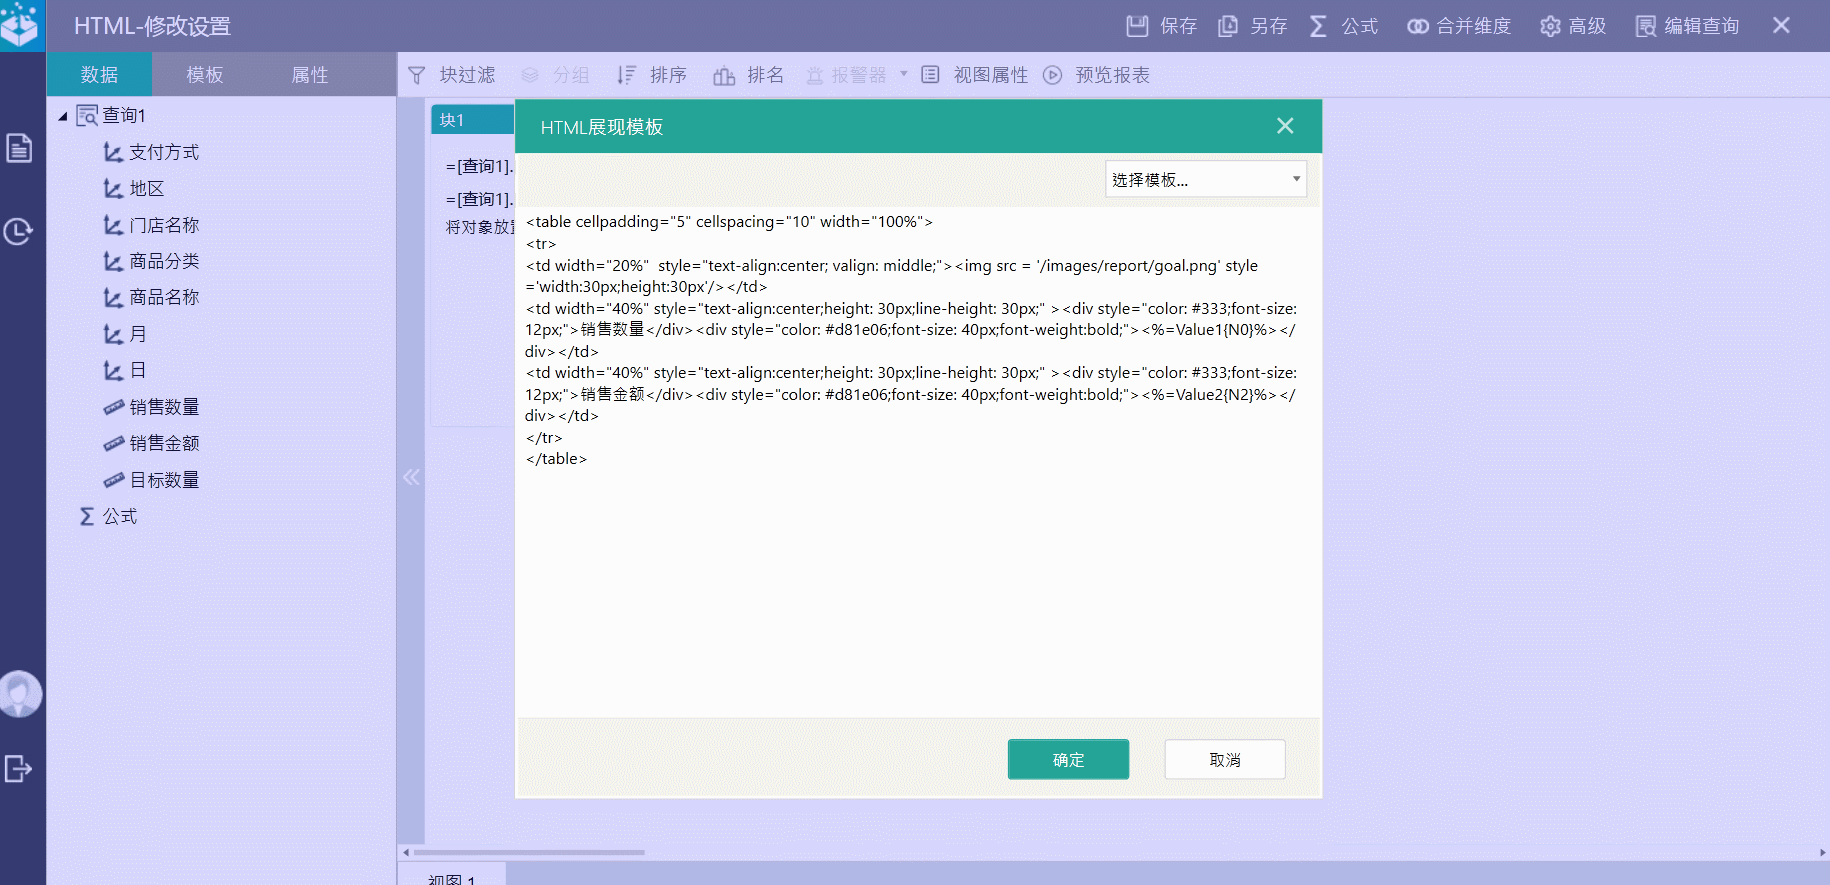Click the save-as (另存) icon
The image size is (1830, 885).
click(1228, 26)
